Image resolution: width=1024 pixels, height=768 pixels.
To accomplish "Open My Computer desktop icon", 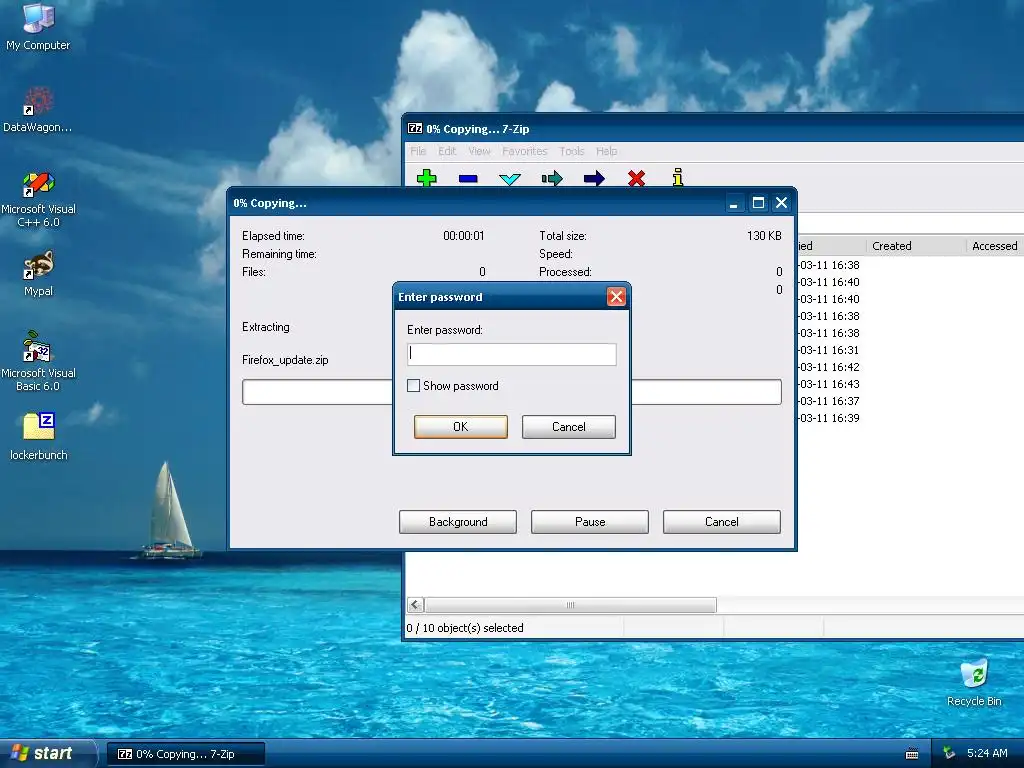I will coord(38,26).
